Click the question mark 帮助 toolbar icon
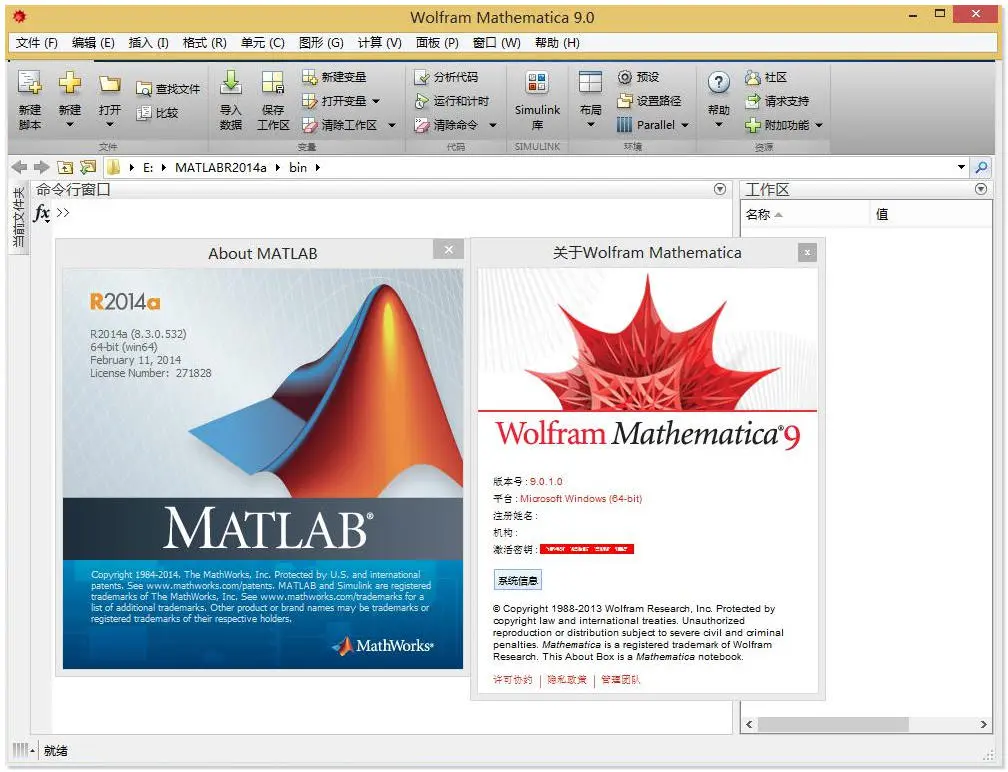The image size is (1008, 772). [719, 82]
